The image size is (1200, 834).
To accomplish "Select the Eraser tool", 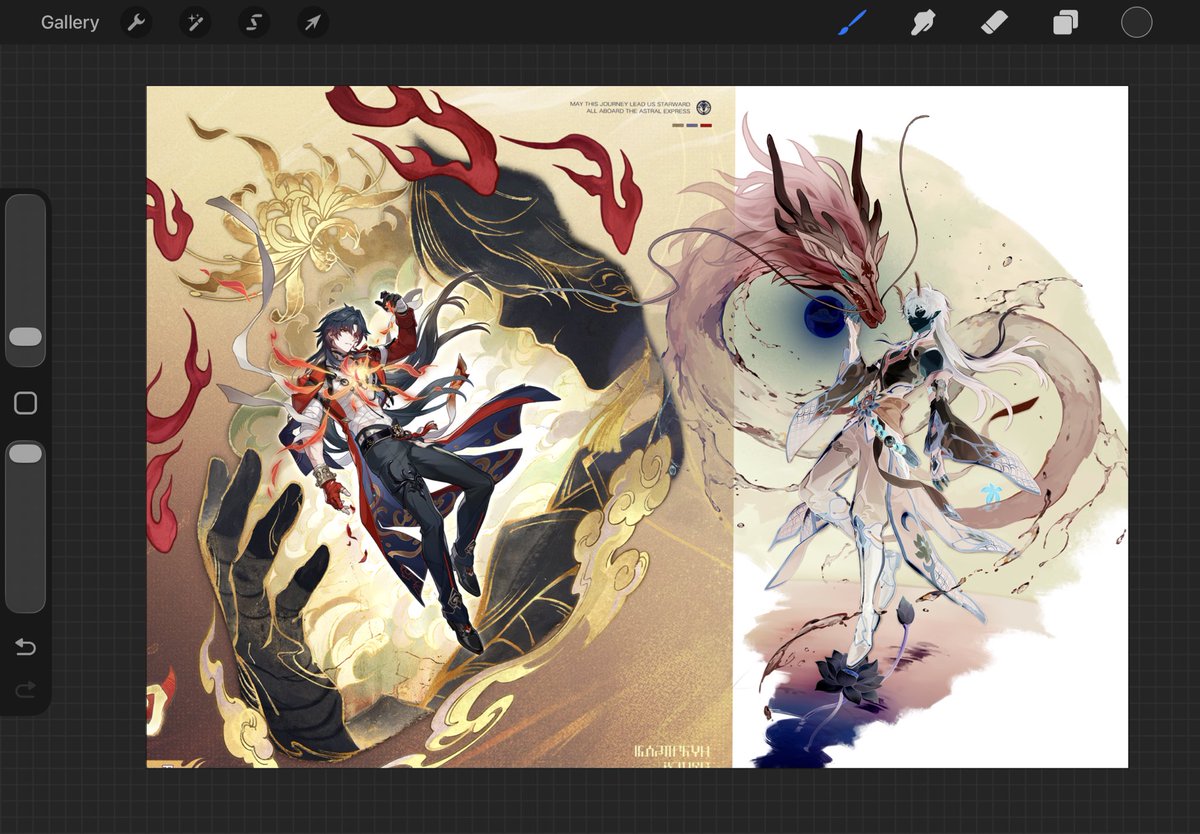I will [994, 22].
